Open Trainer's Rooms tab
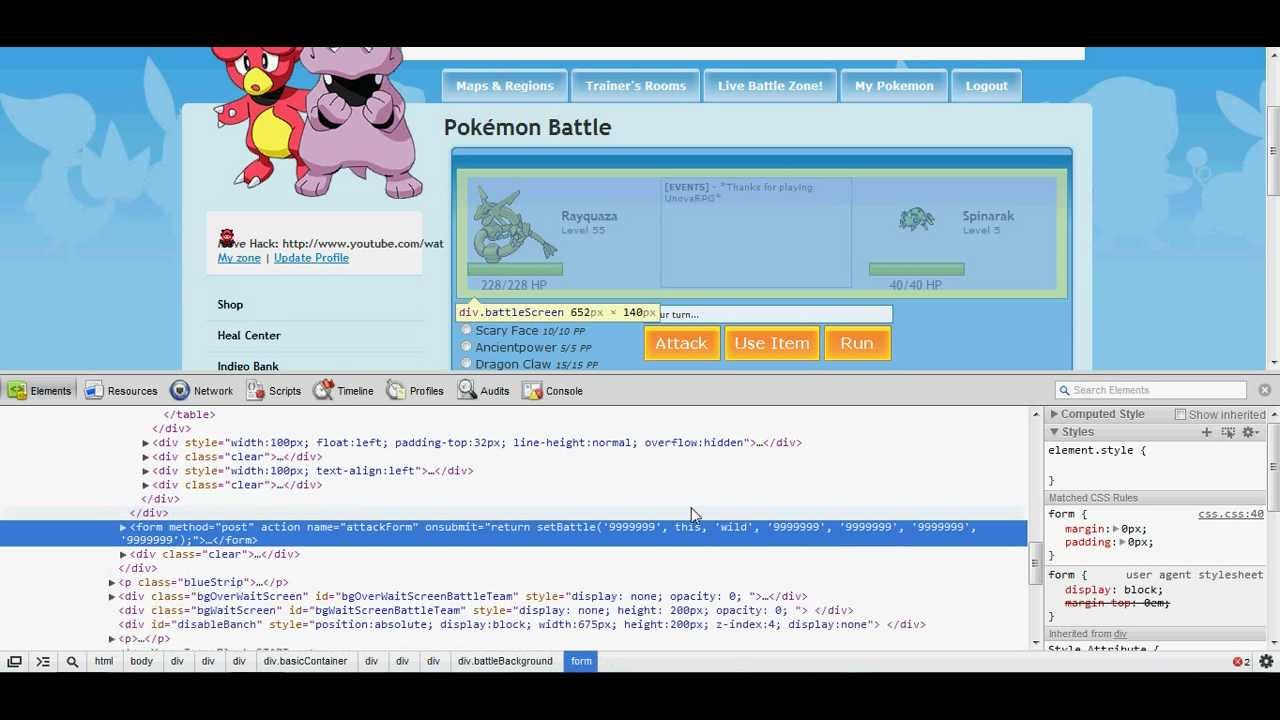The image size is (1280, 720). point(636,86)
